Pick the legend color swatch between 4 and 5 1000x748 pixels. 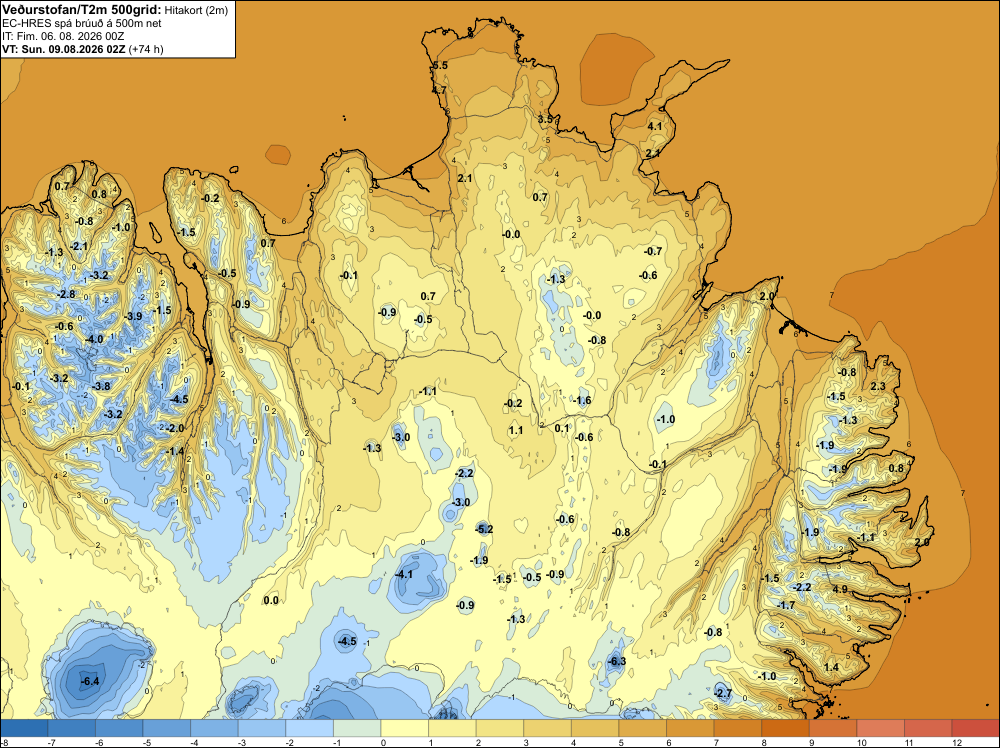(596, 728)
